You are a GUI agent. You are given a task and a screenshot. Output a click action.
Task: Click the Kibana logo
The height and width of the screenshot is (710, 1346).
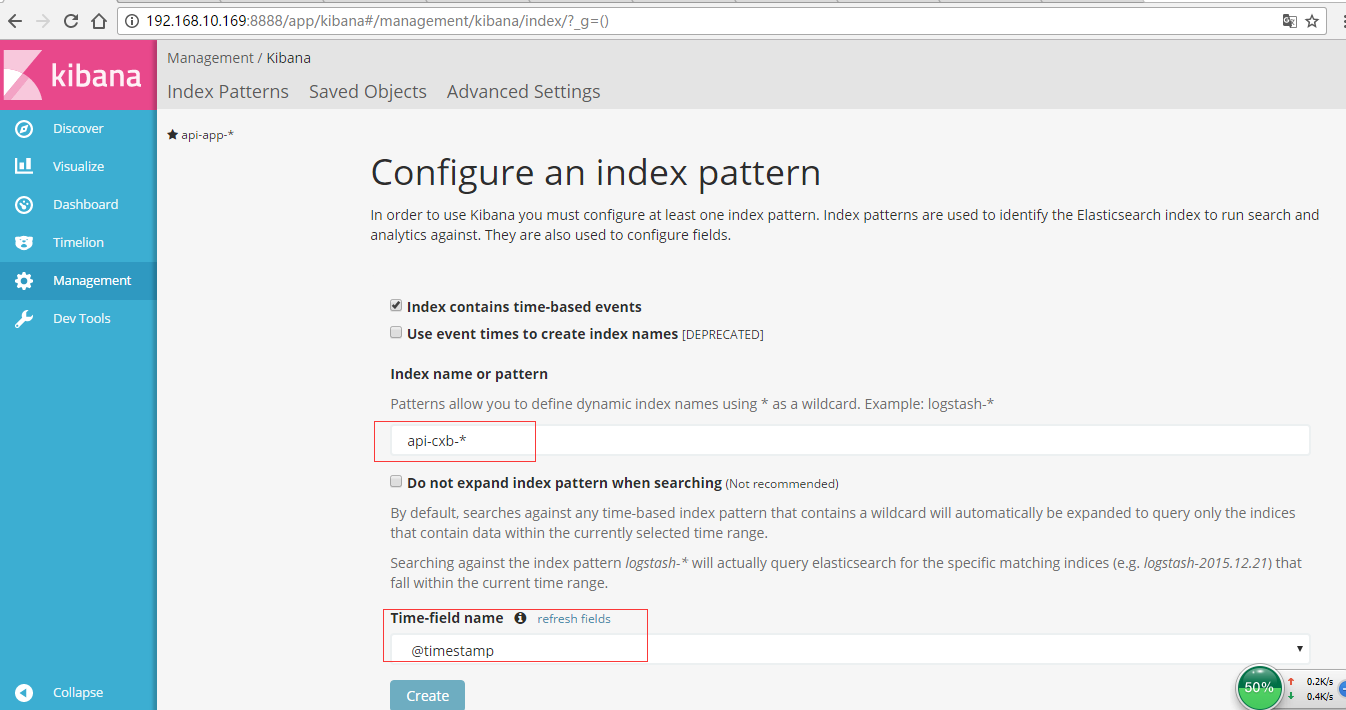pos(78,75)
